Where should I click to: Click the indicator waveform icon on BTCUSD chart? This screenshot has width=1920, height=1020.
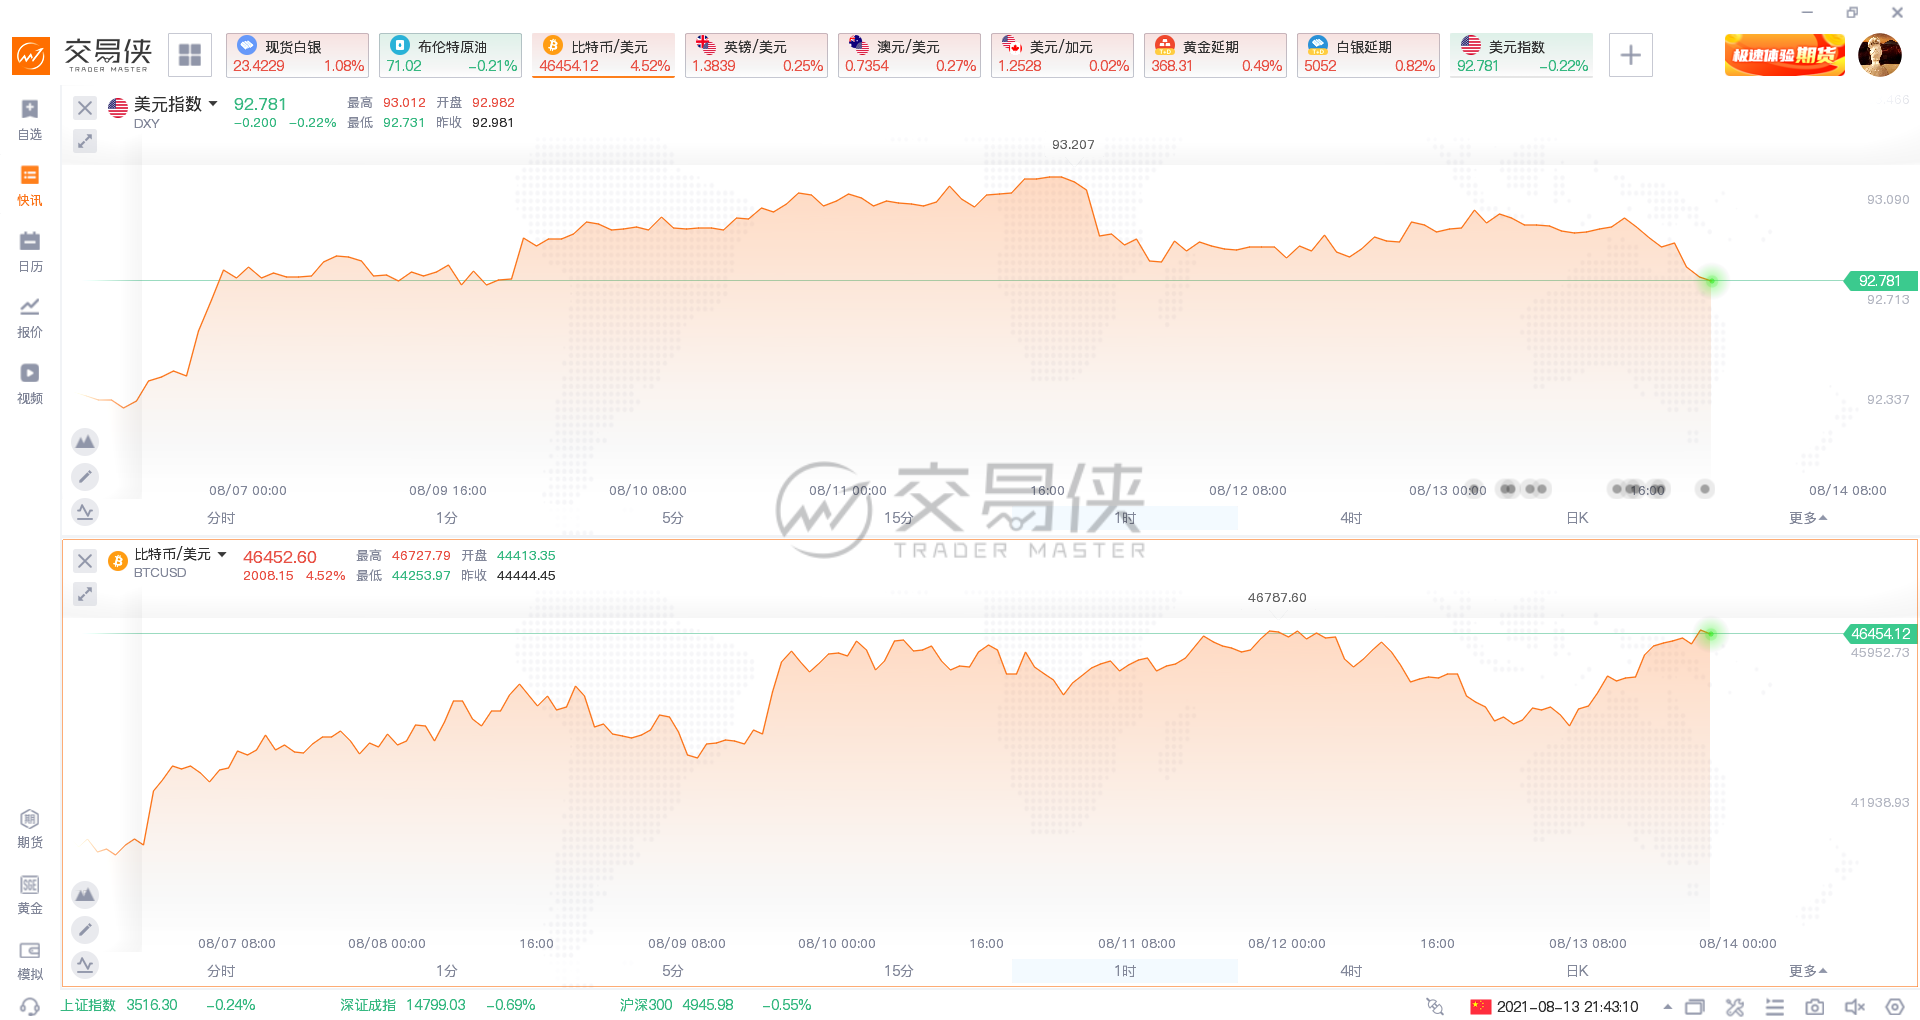85,965
